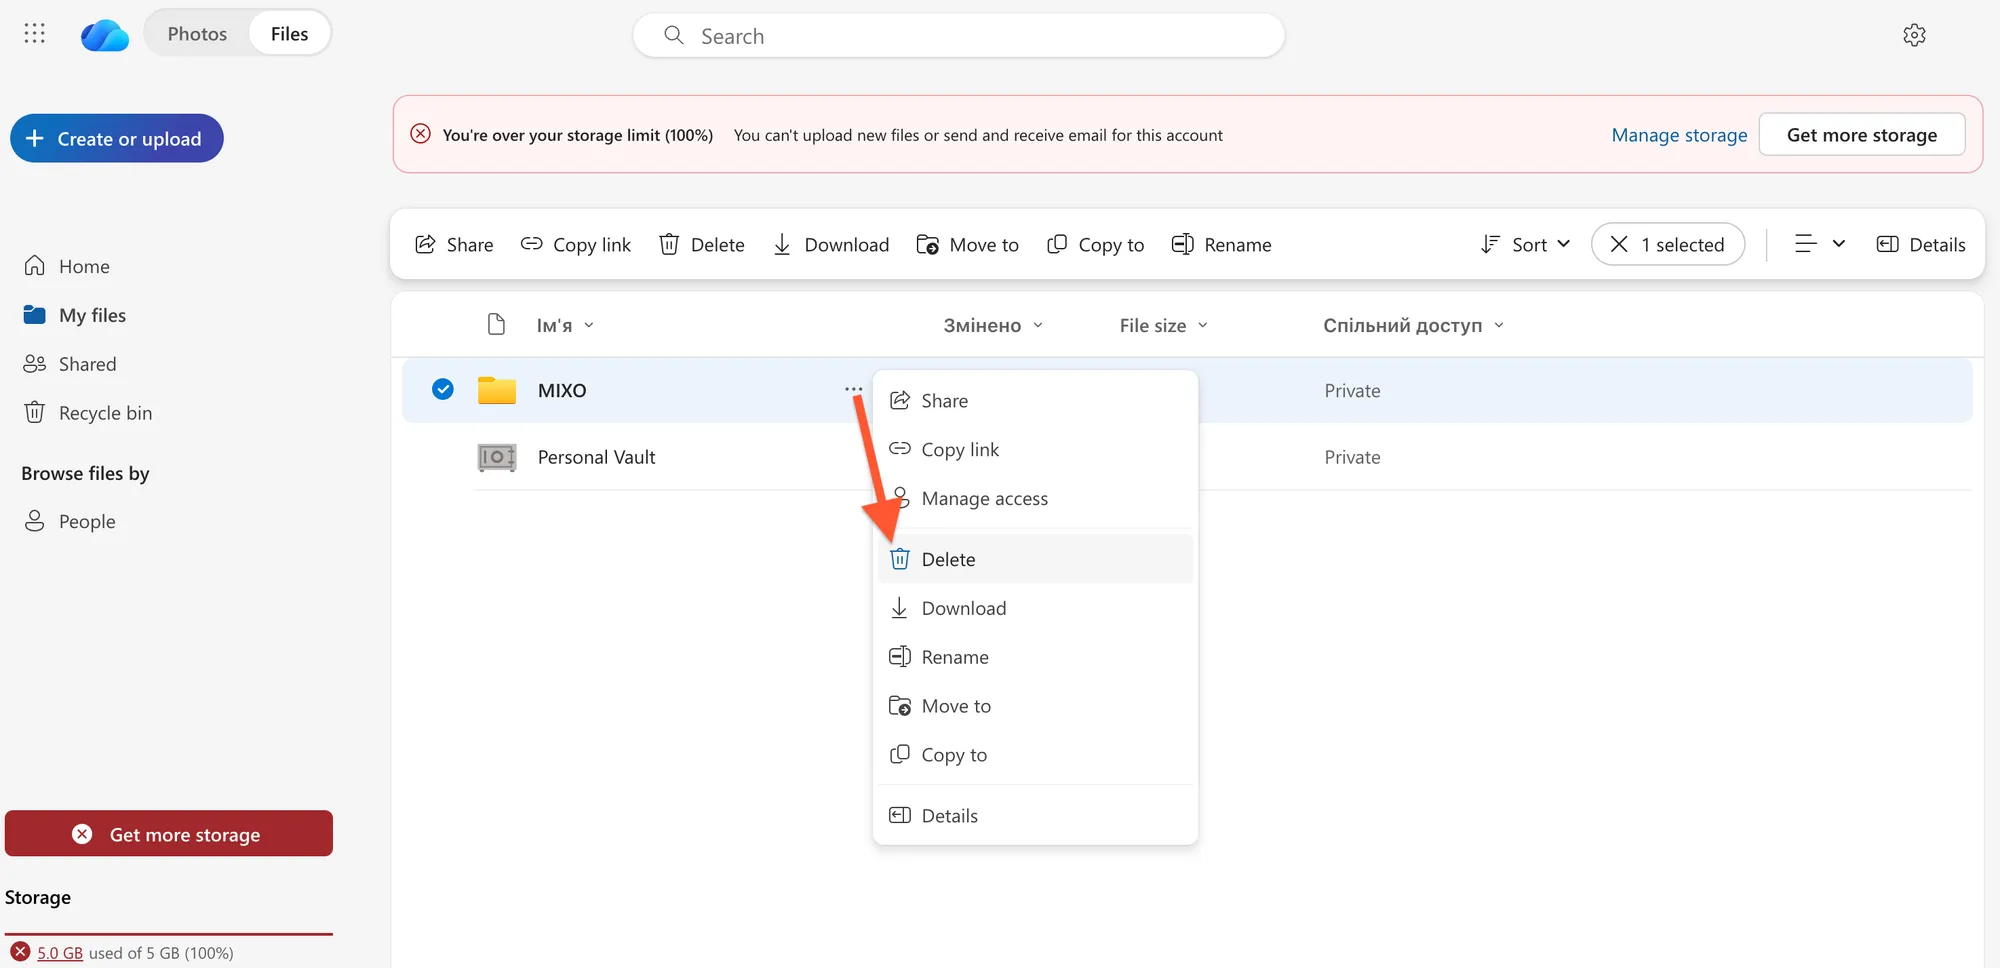Image resolution: width=2000 pixels, height=968 pixels.
Task: Click the Recycle bin sidebar icon
Action: pyautogui.click(x=35, y=412)
